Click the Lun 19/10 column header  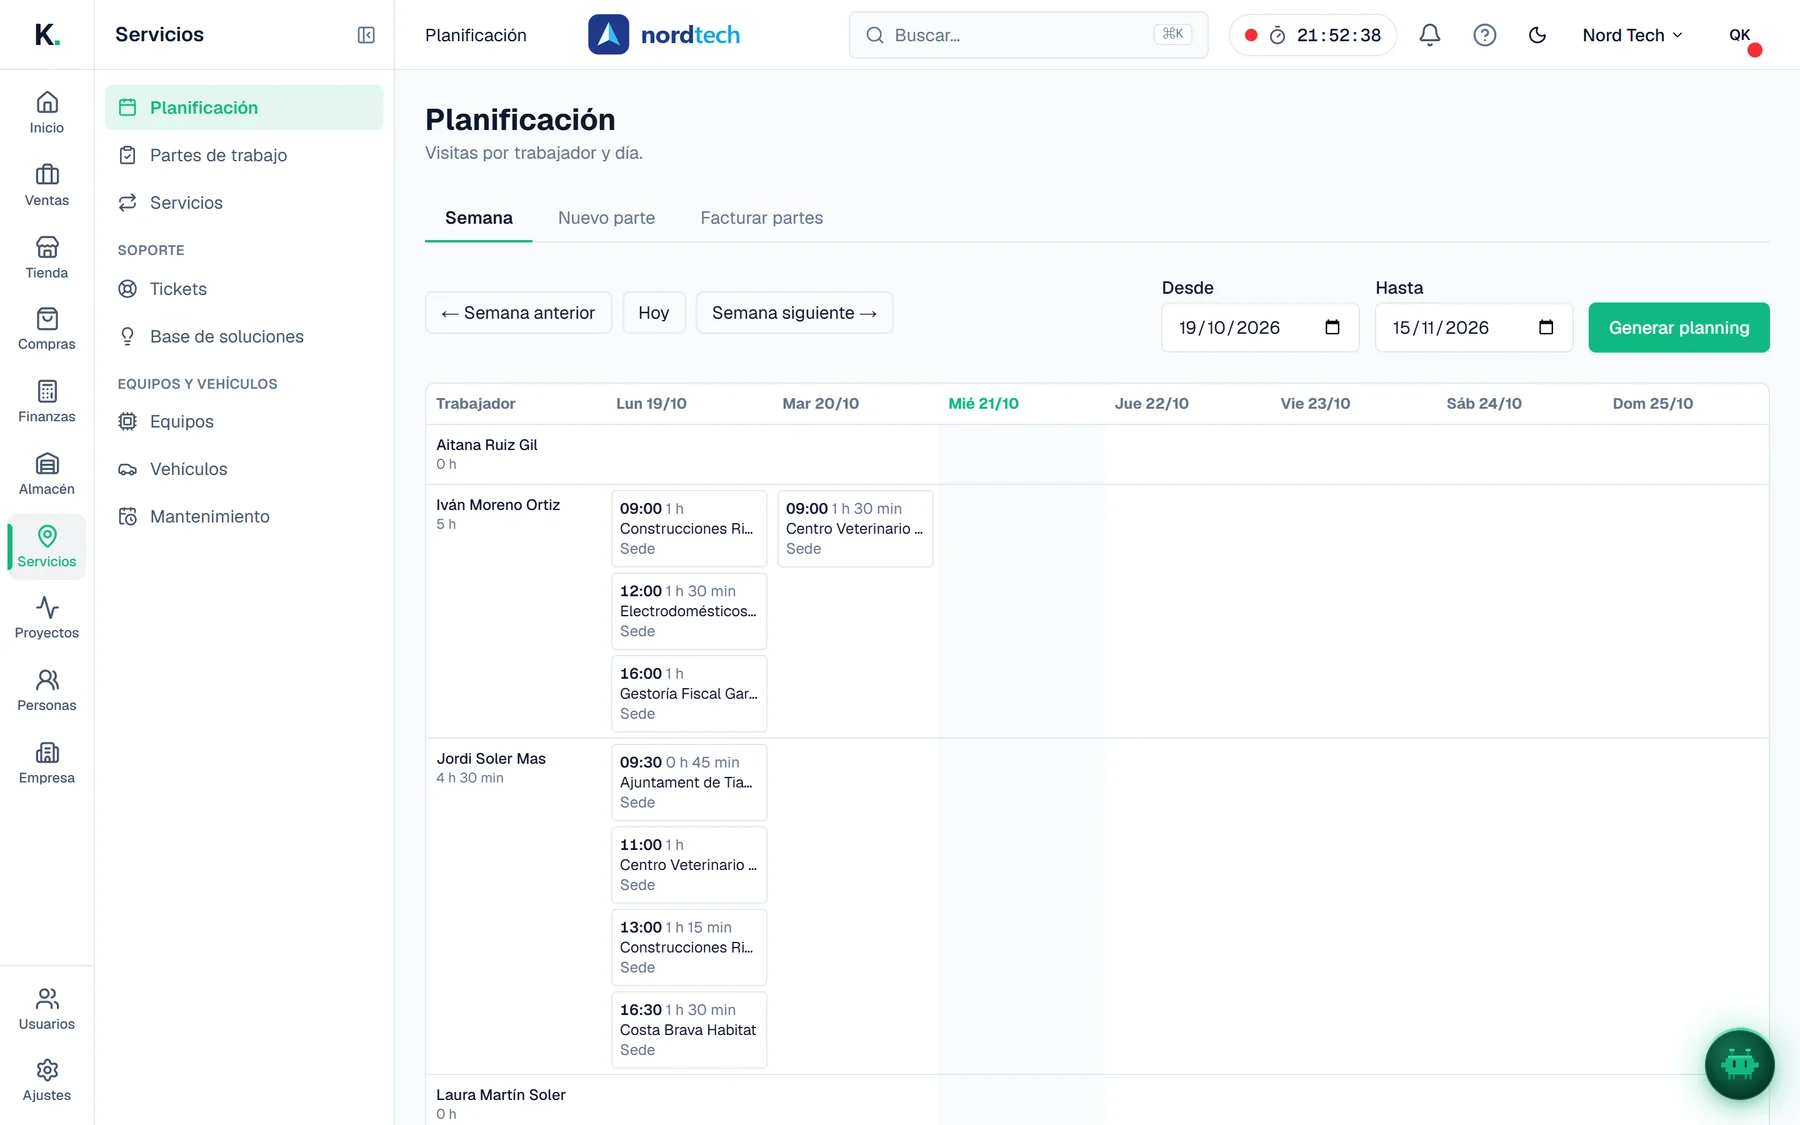click(651, 404)
